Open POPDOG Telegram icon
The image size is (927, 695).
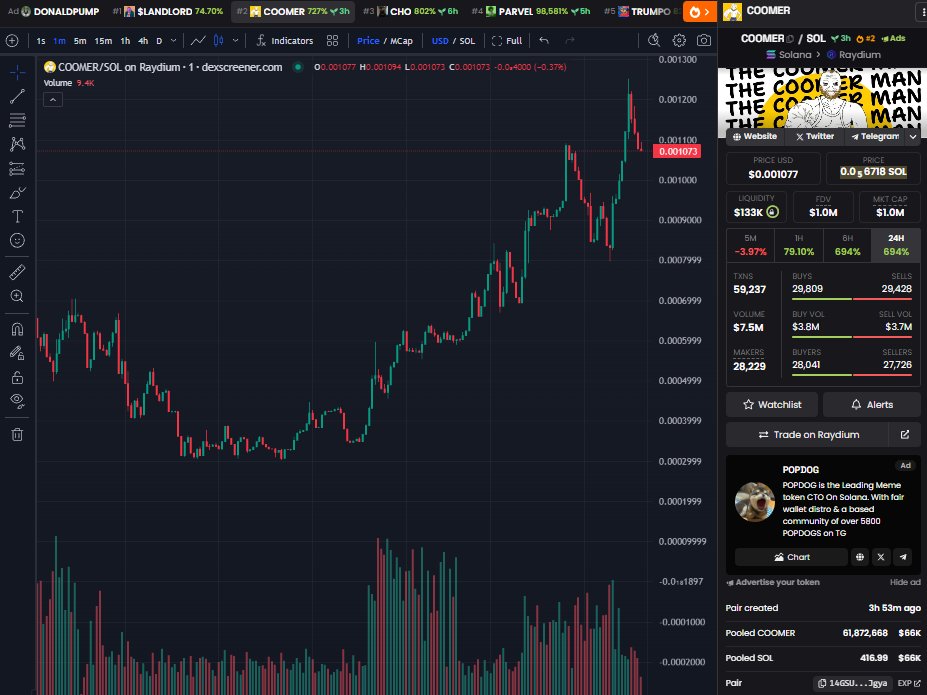point(903,557)
